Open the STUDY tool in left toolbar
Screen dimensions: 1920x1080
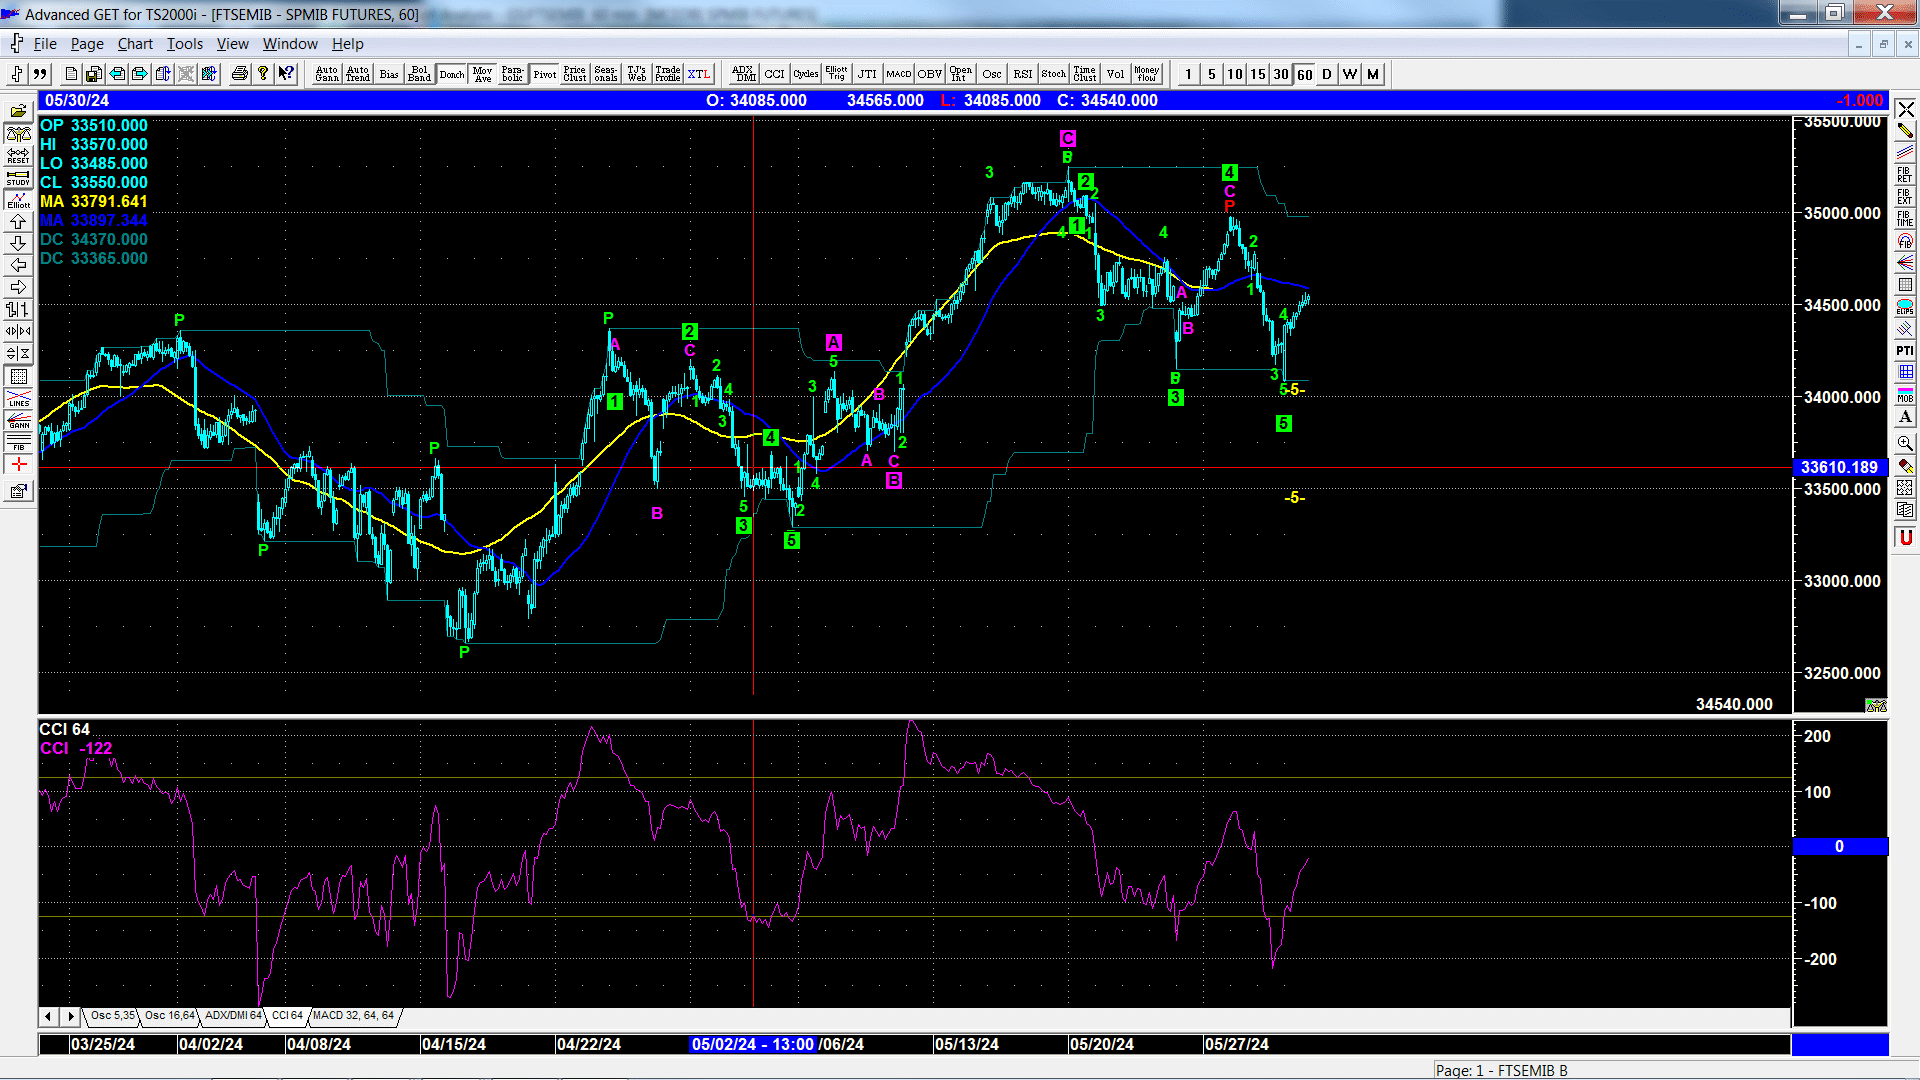tap(18, 177)
